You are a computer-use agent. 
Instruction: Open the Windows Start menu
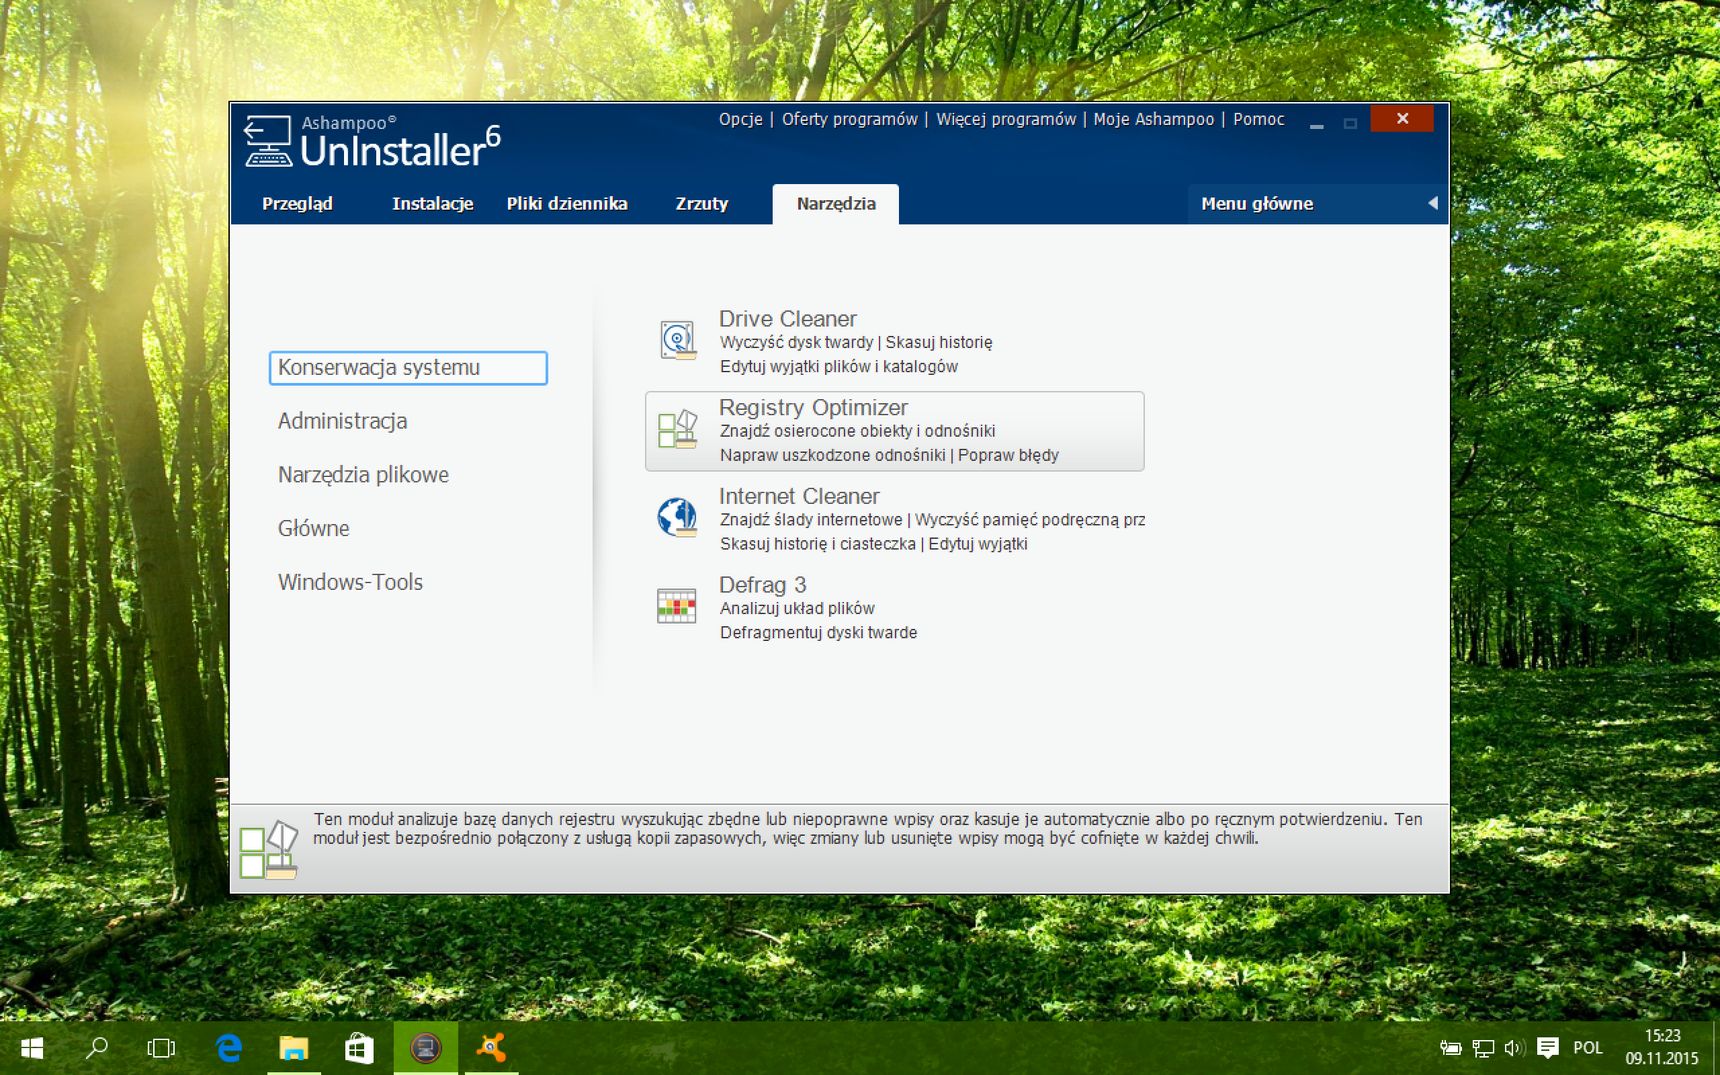32,1048
